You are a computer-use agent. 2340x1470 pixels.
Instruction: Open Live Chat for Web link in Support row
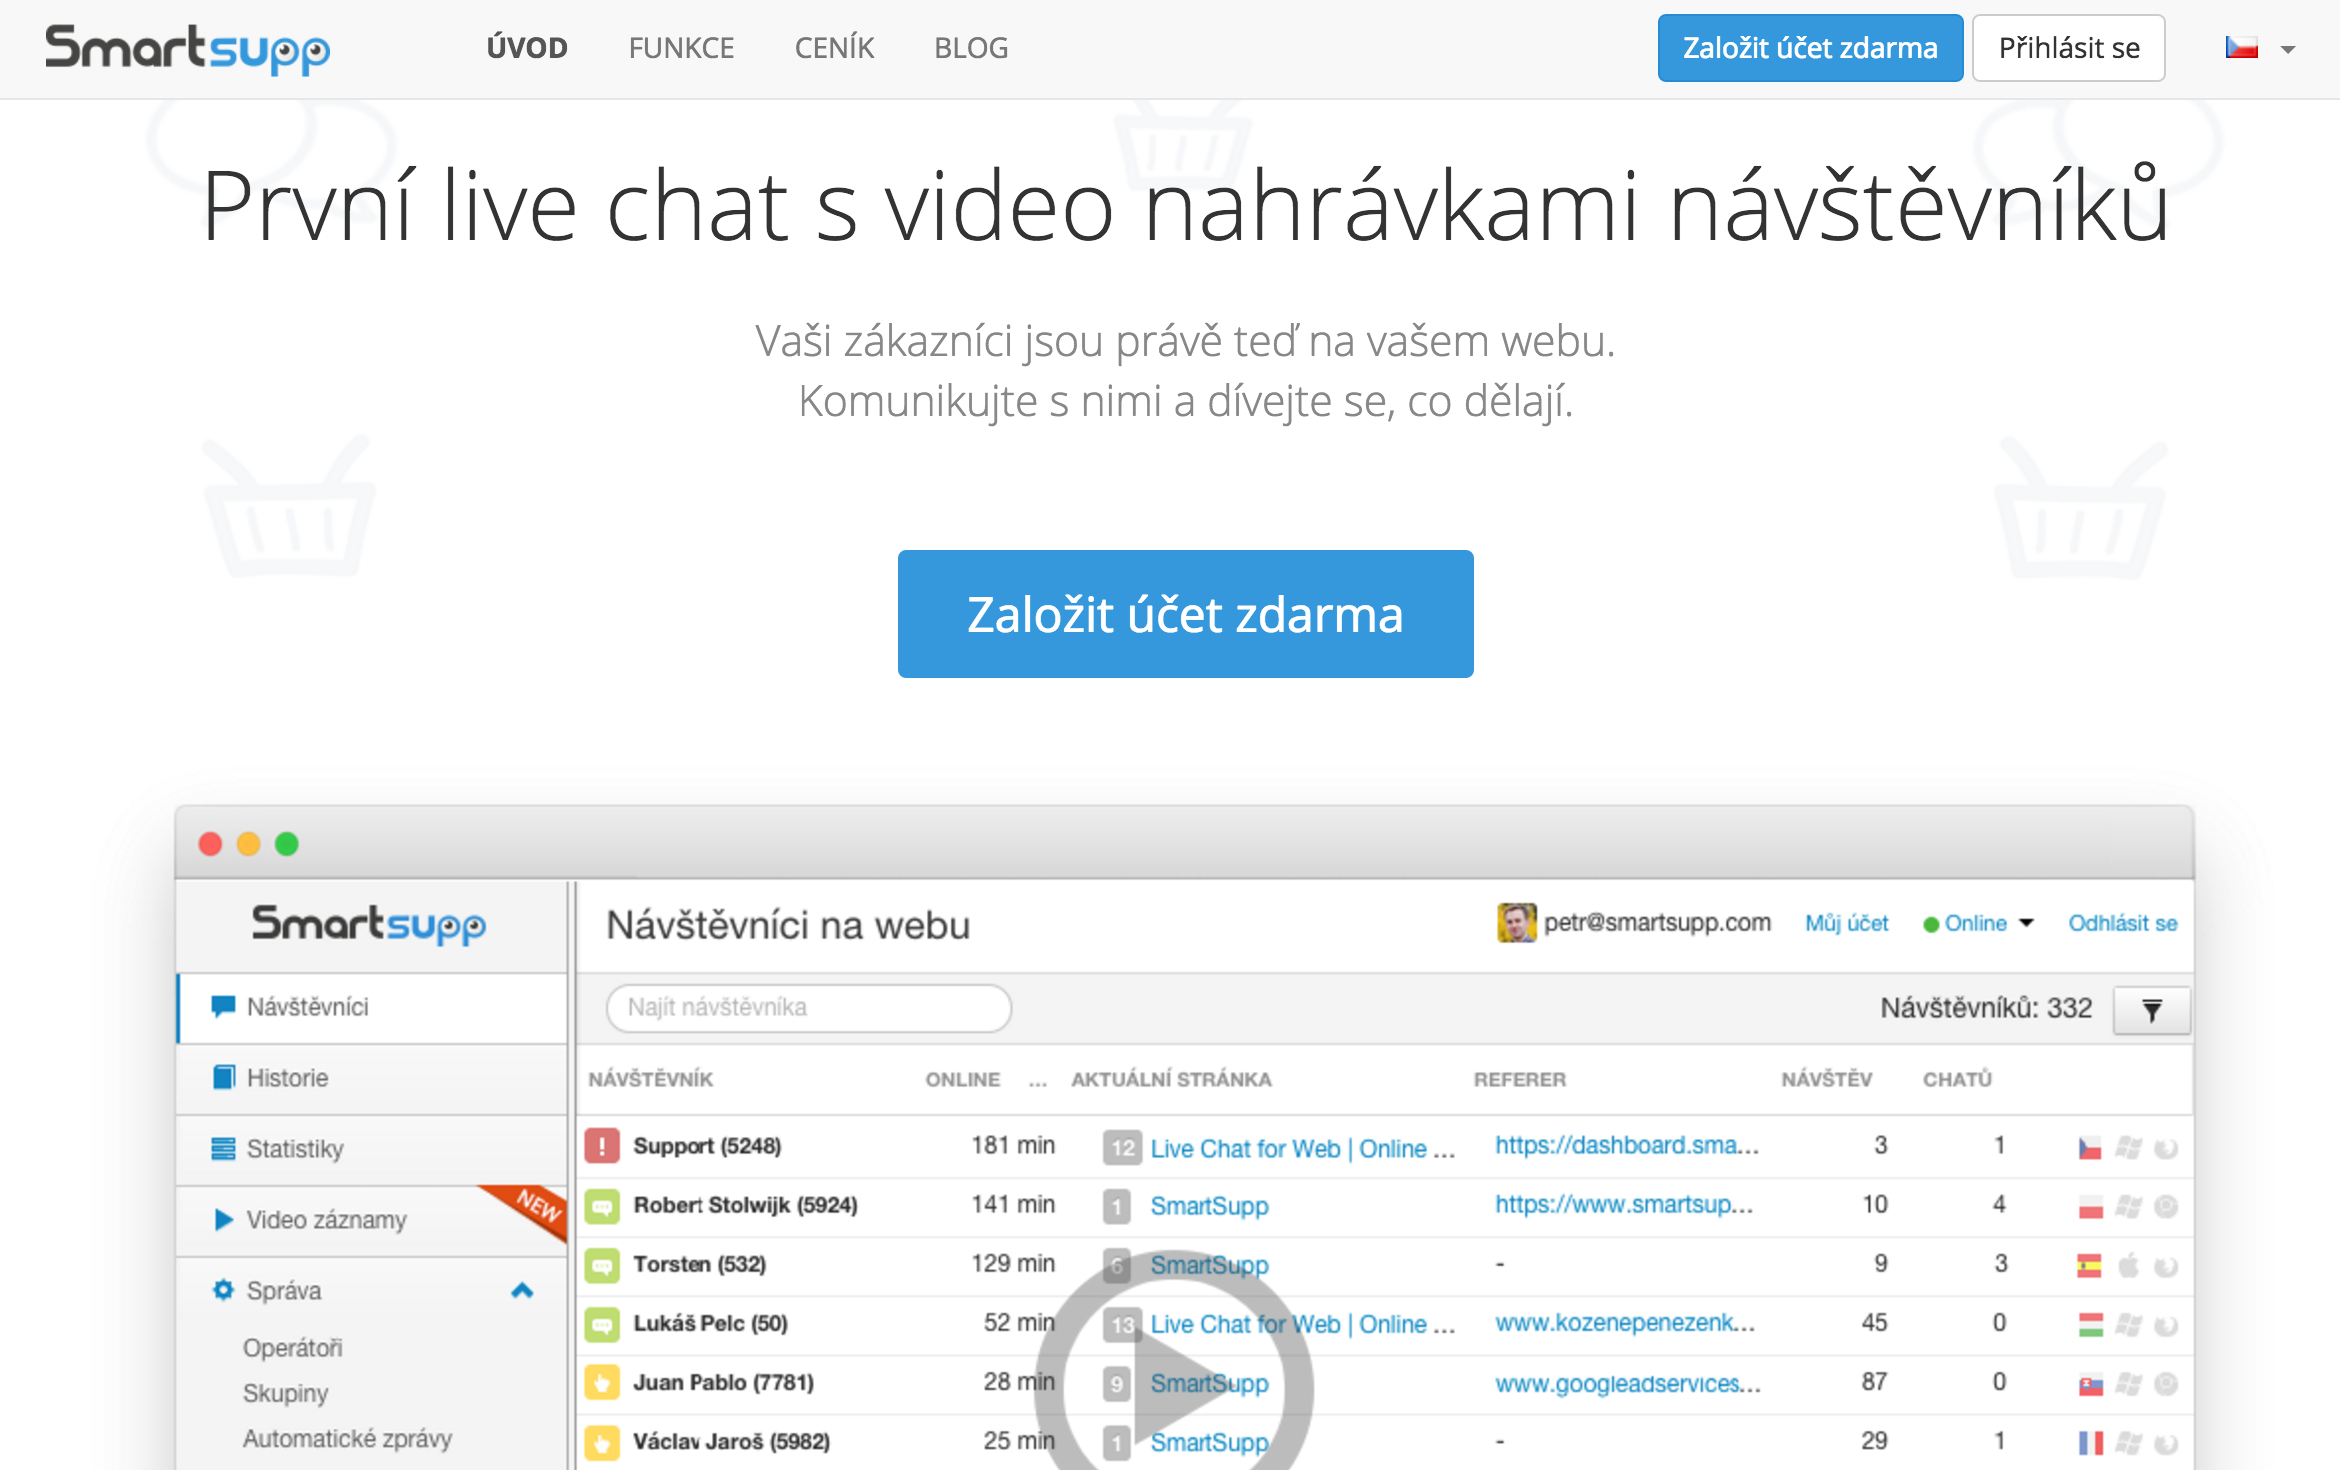(1302, 1148)
